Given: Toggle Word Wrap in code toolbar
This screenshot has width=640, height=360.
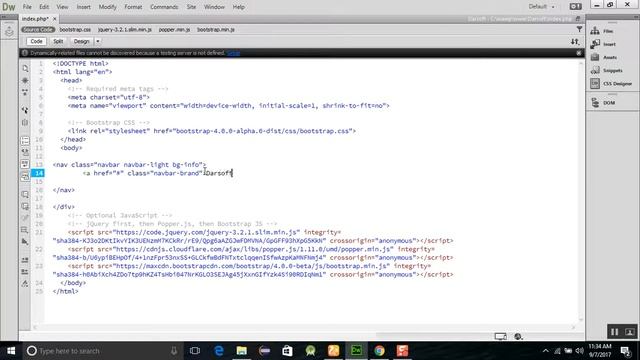Looking at the screenshot, I should [25, 164].
